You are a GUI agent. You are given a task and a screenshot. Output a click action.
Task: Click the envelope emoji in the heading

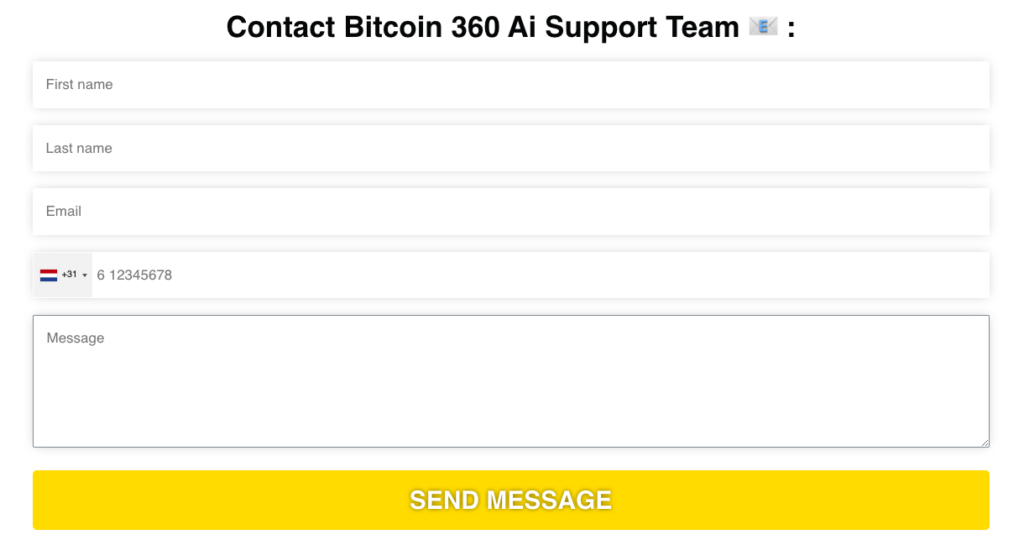tap(763, 27)
